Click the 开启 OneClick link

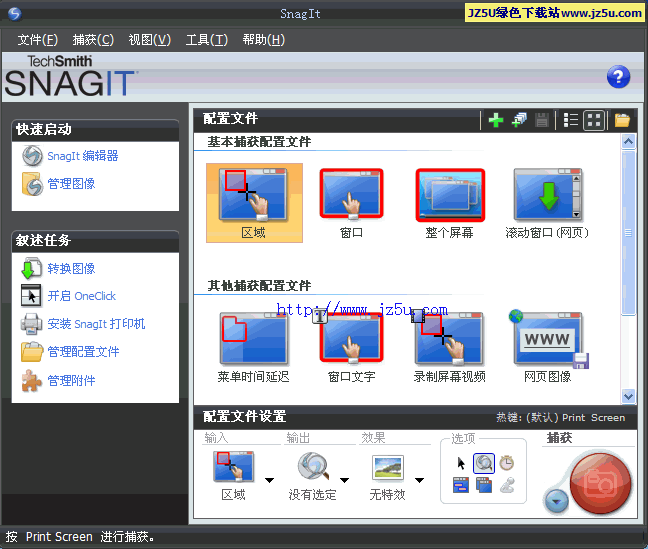81,296
